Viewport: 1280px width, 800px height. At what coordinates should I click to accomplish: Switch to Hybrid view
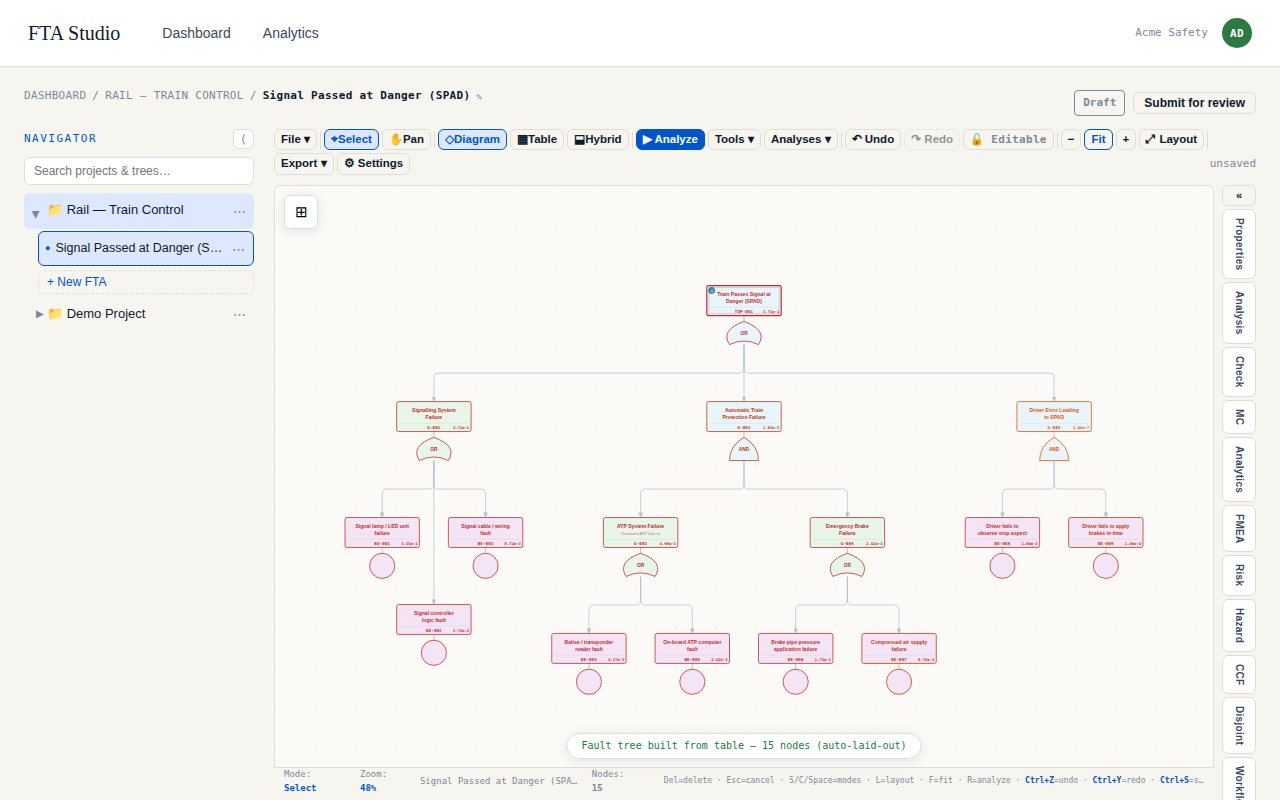coord(599,139)
